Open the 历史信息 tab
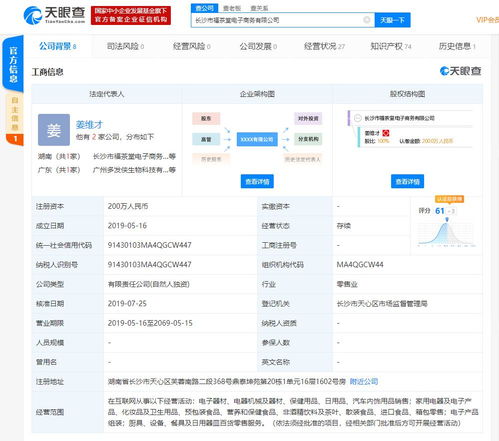The width and height of the screenshot is (499, 441). [457, 46]
